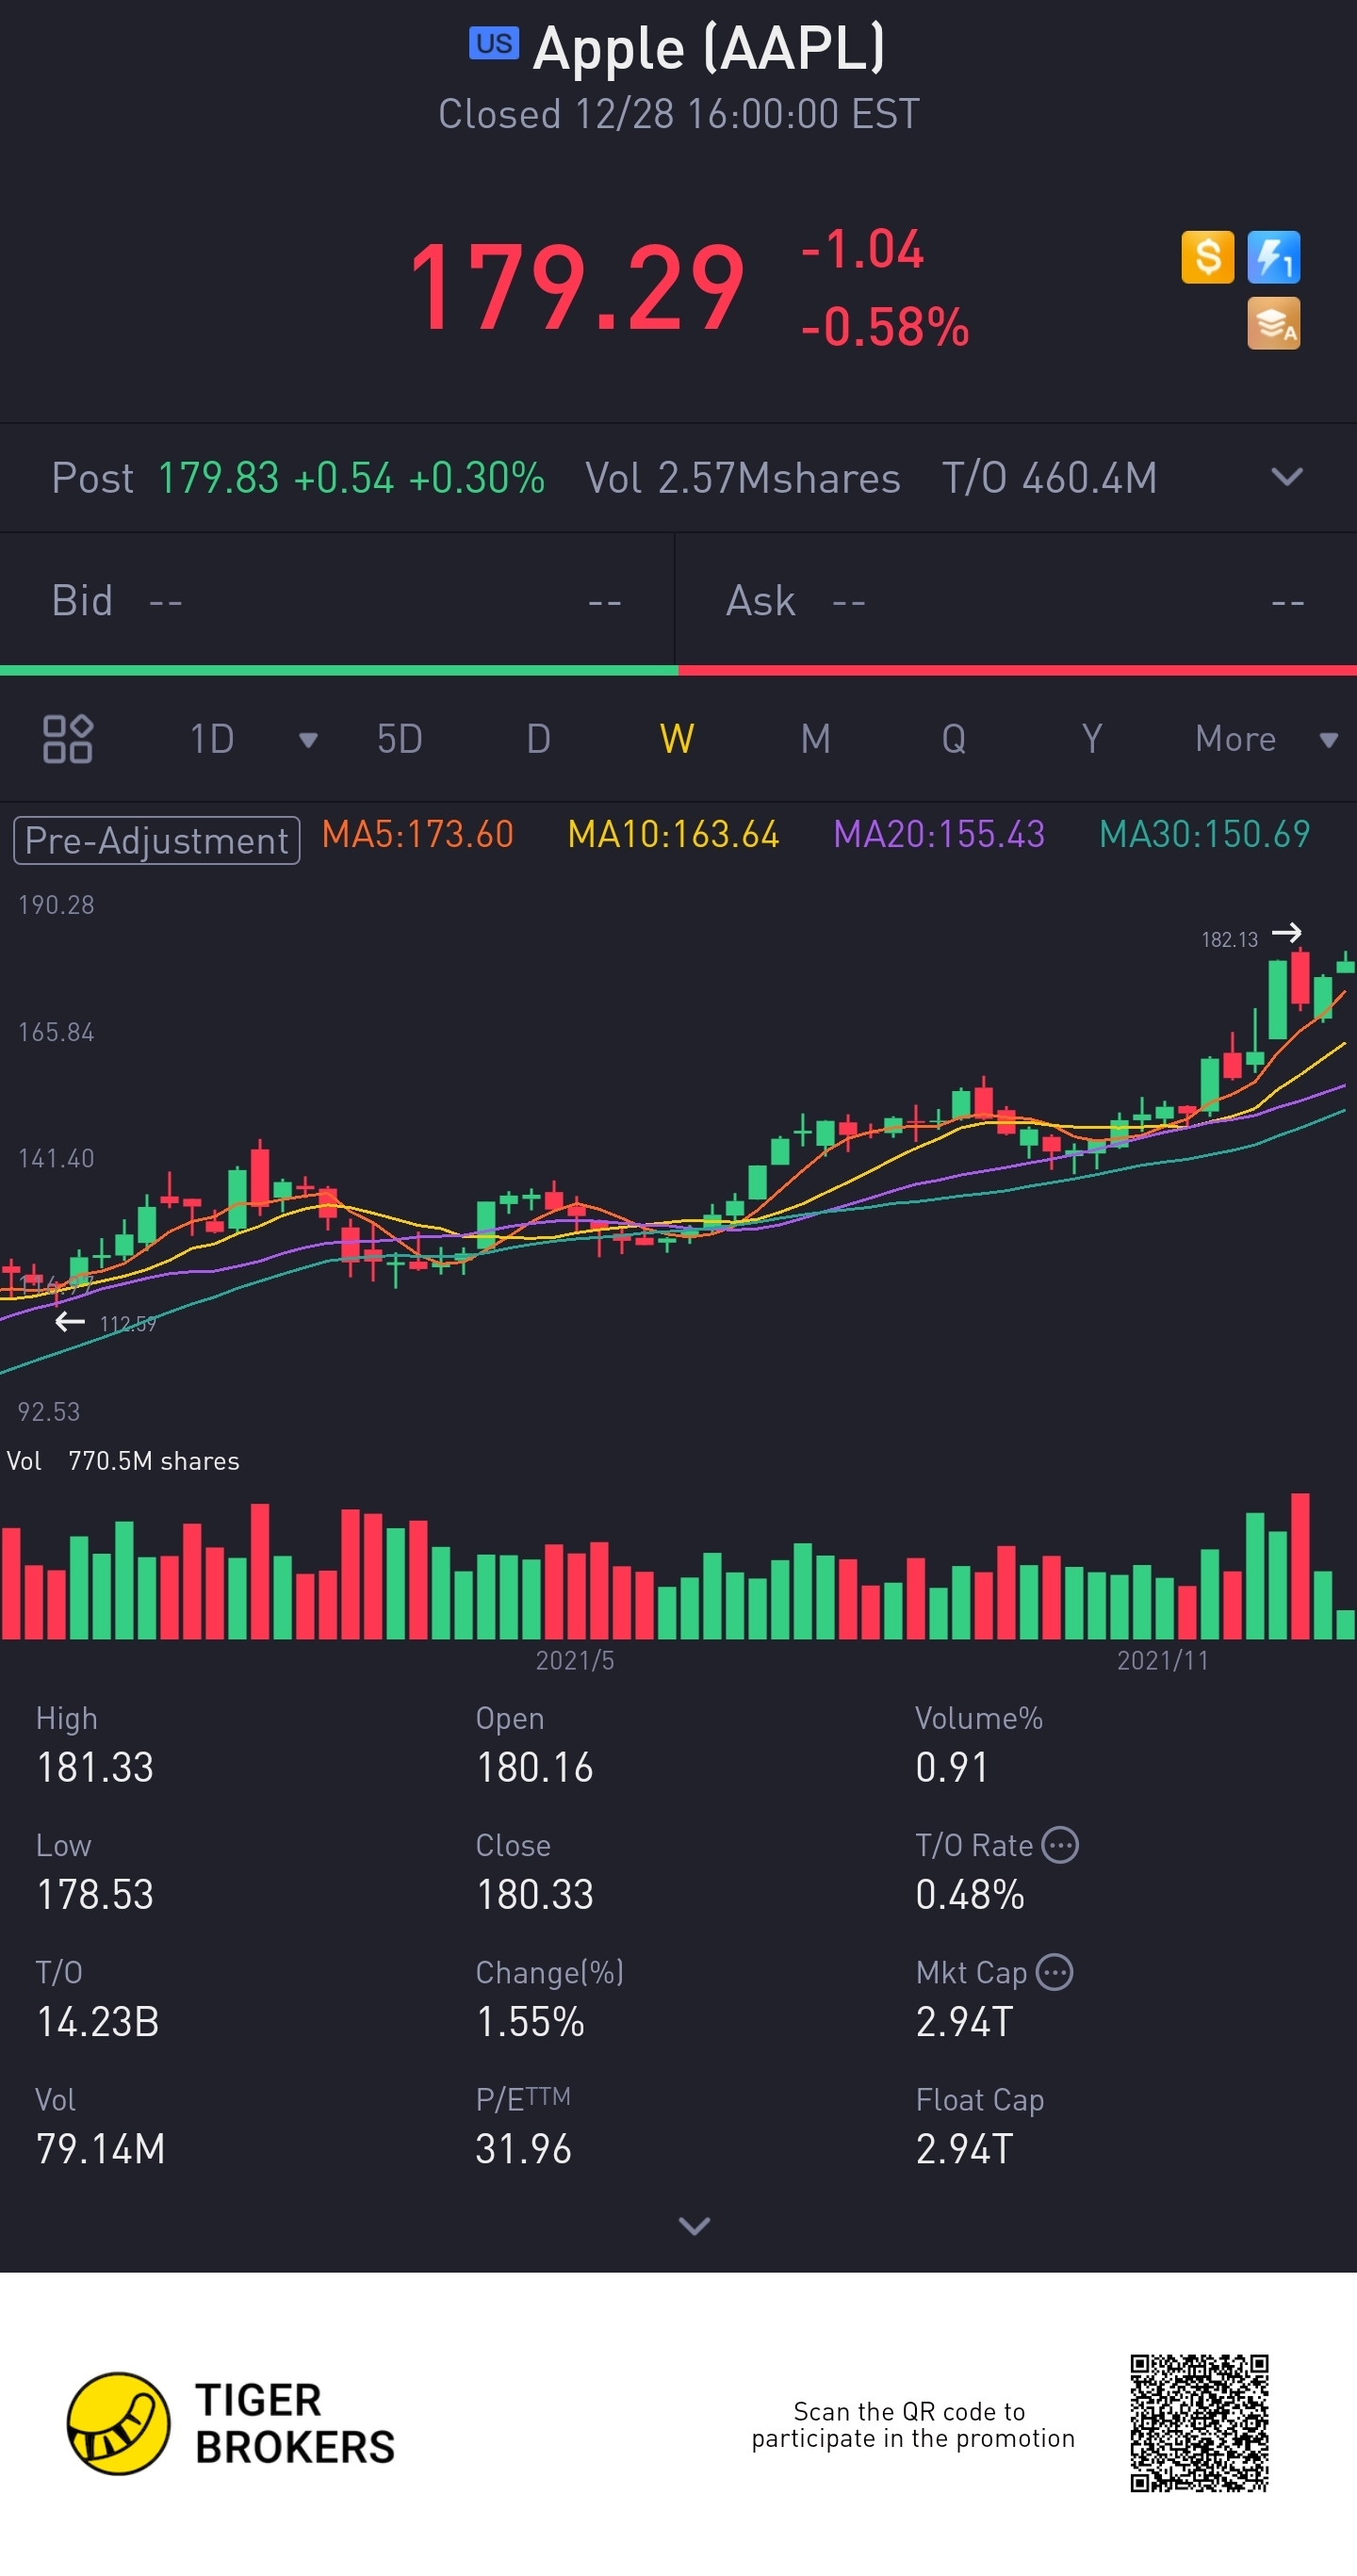This screenshot has height=2576, width=1357.
Task: Tap the MA10:163.64 indicator label
Action: tap(673, 834)
